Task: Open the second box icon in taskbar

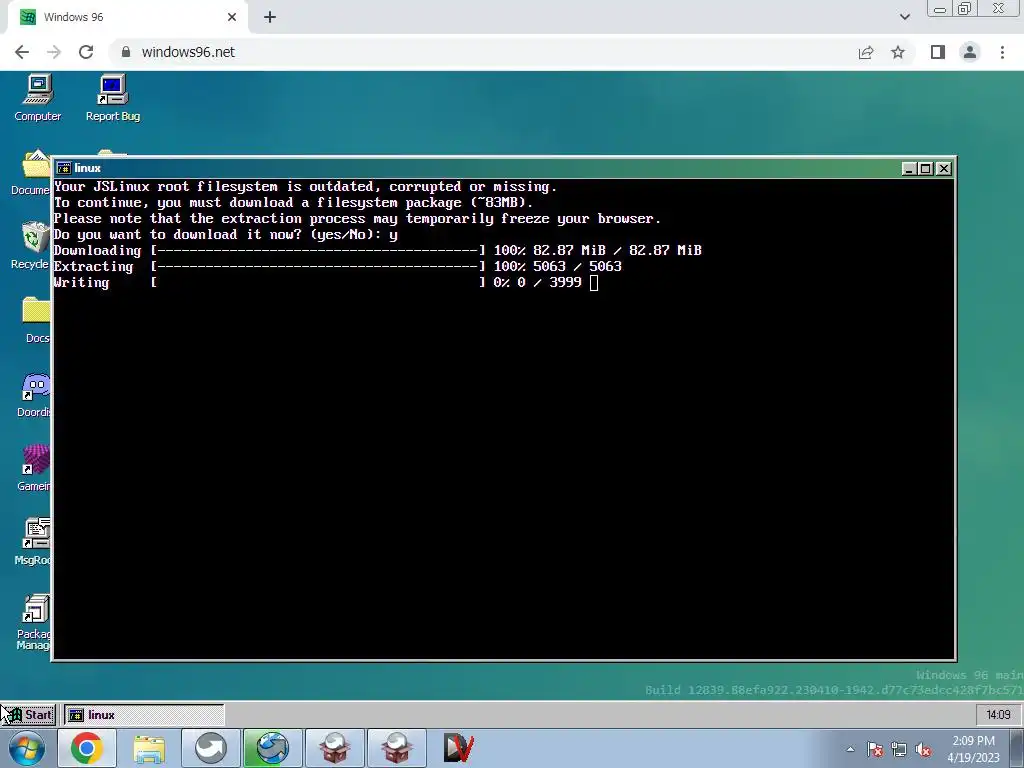Action: click(x=396, y=748)
